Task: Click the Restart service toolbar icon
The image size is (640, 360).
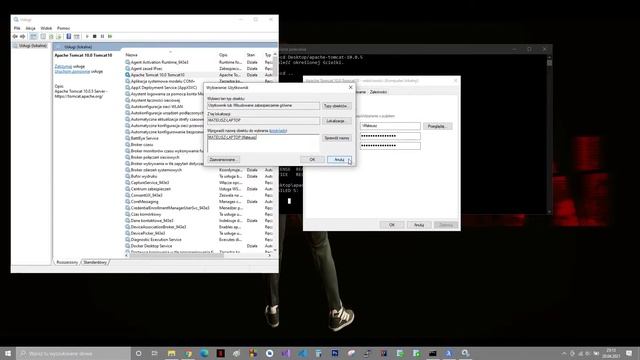Action: pyautogui.click(x=110, y=36)
